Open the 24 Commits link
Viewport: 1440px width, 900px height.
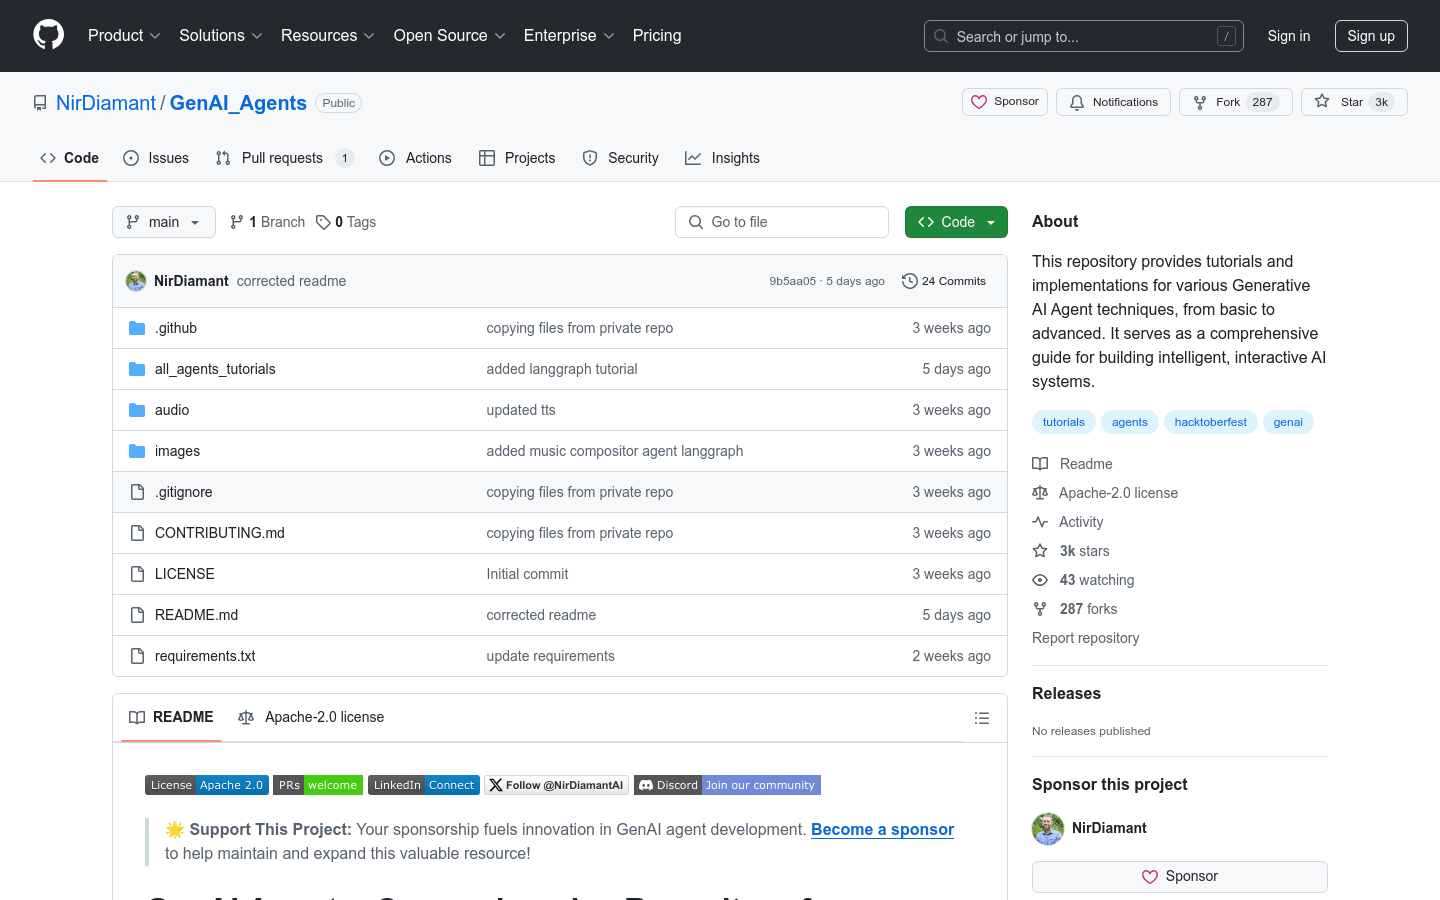[x=944, y=281]
